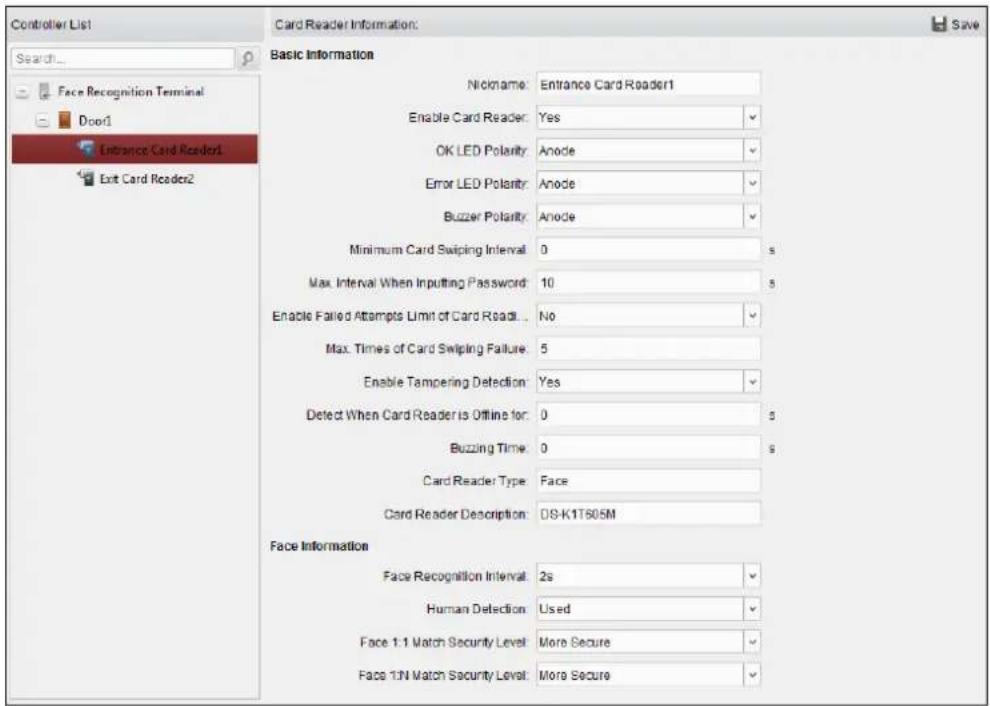This screenshot has width=990, height=706.
Task: Collapse the Door1 tree node
Action: tap(43, 121)
